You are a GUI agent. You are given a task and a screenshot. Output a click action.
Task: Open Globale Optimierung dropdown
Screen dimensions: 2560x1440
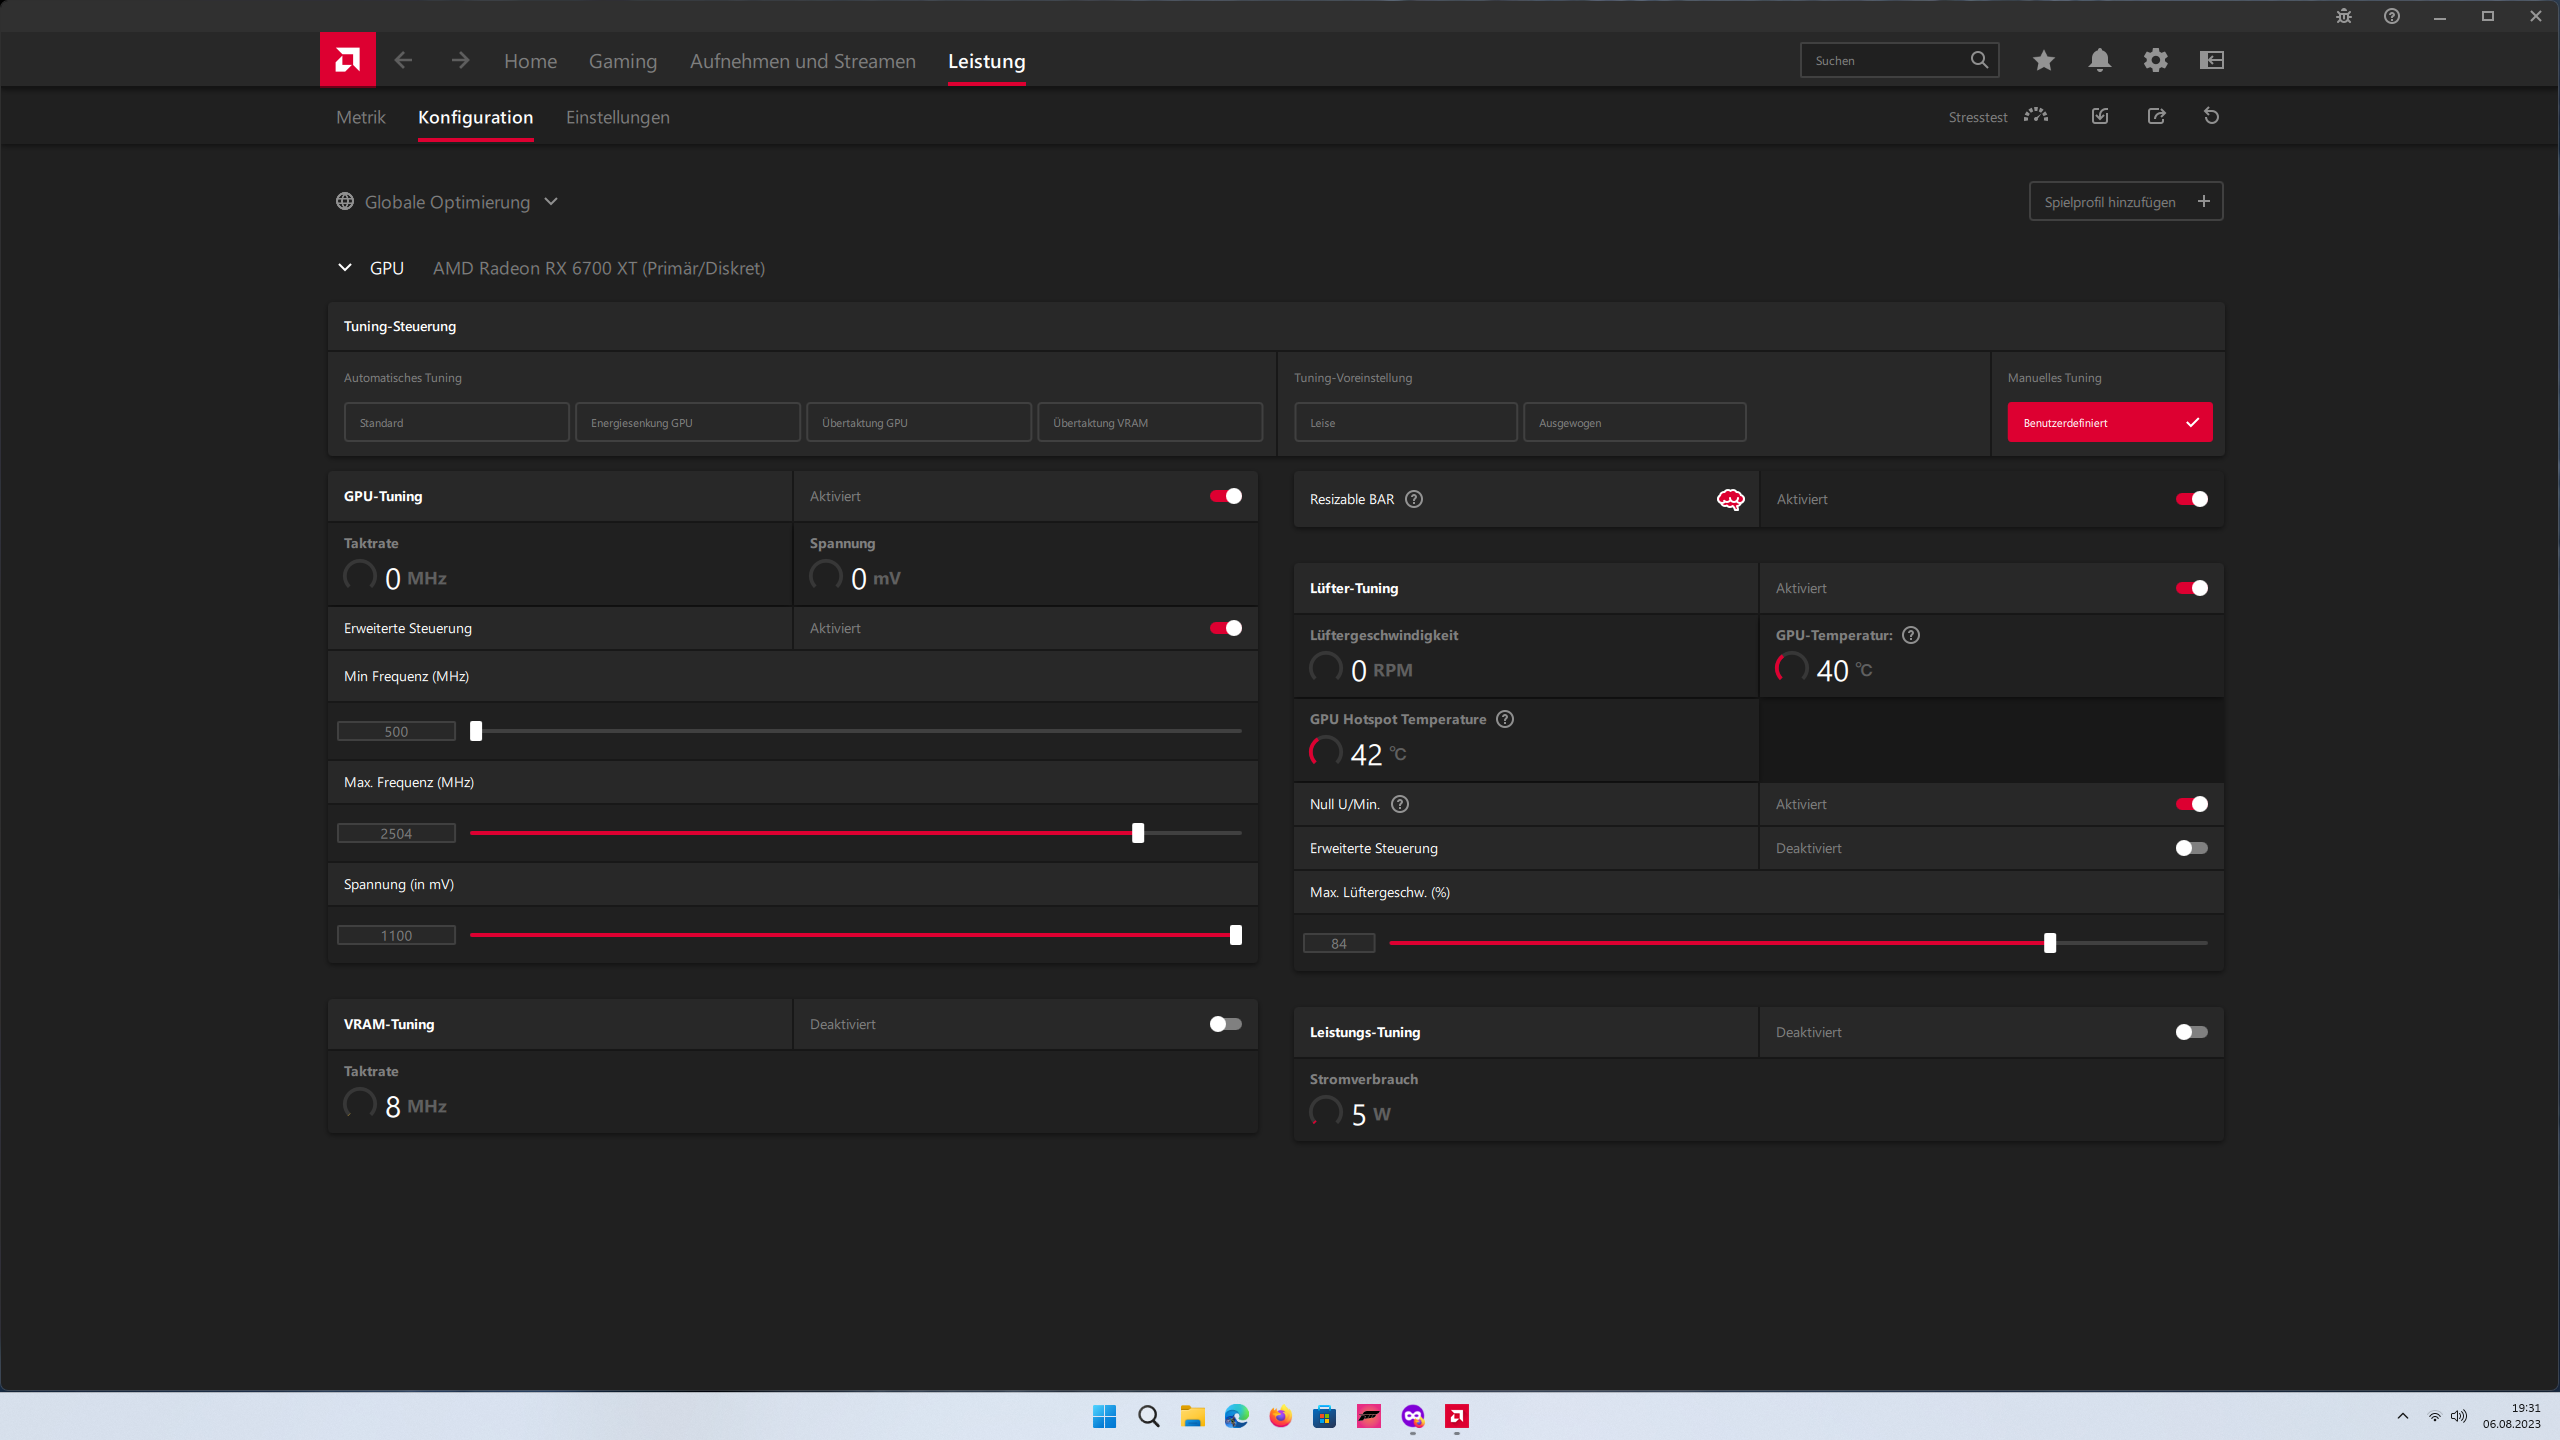click(x=447, y=202)
